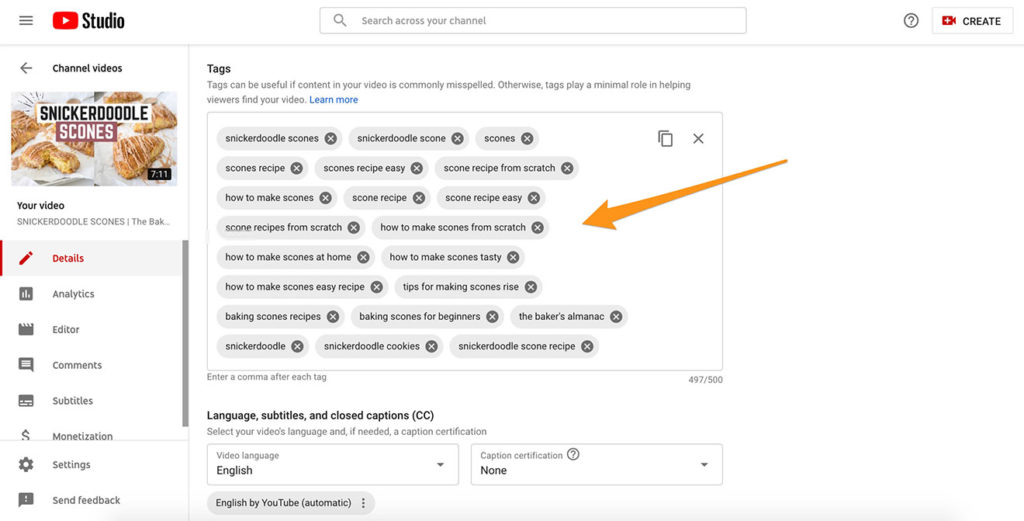Click the YouTube Studio logo
The height and width of the screenshot is (521, 1024).
click(88, 21)
